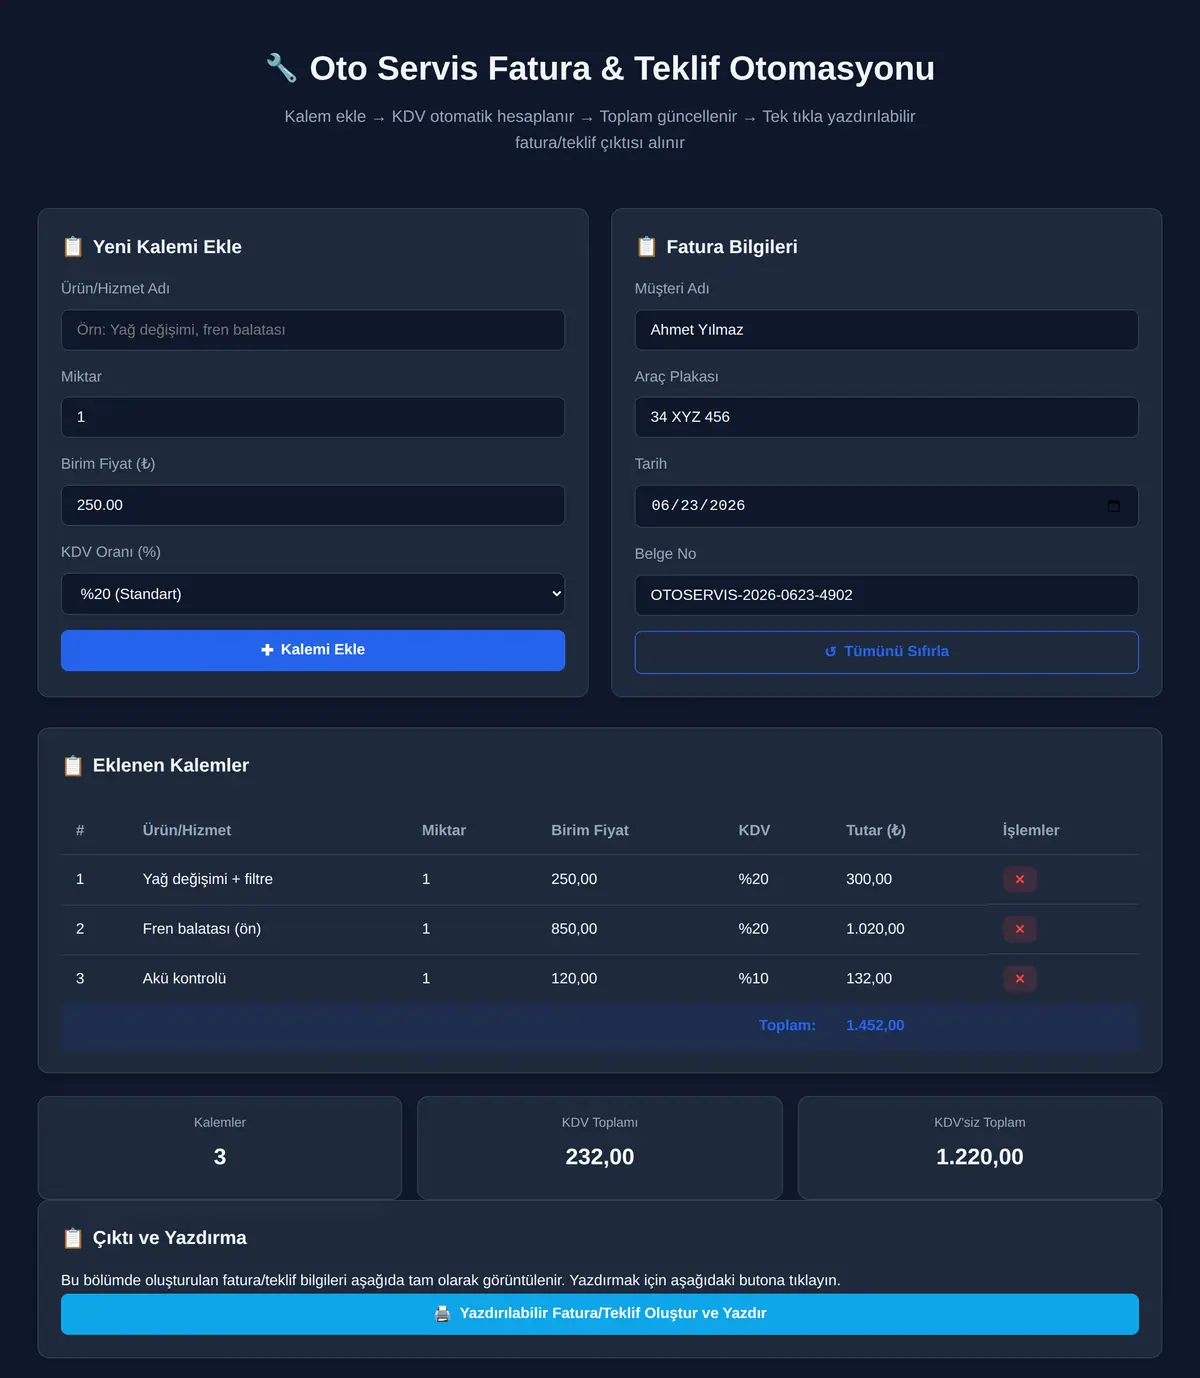Click the Tutar (₺) column header
Screen dimensions: 1200x1378
click(x=876, y=830)
